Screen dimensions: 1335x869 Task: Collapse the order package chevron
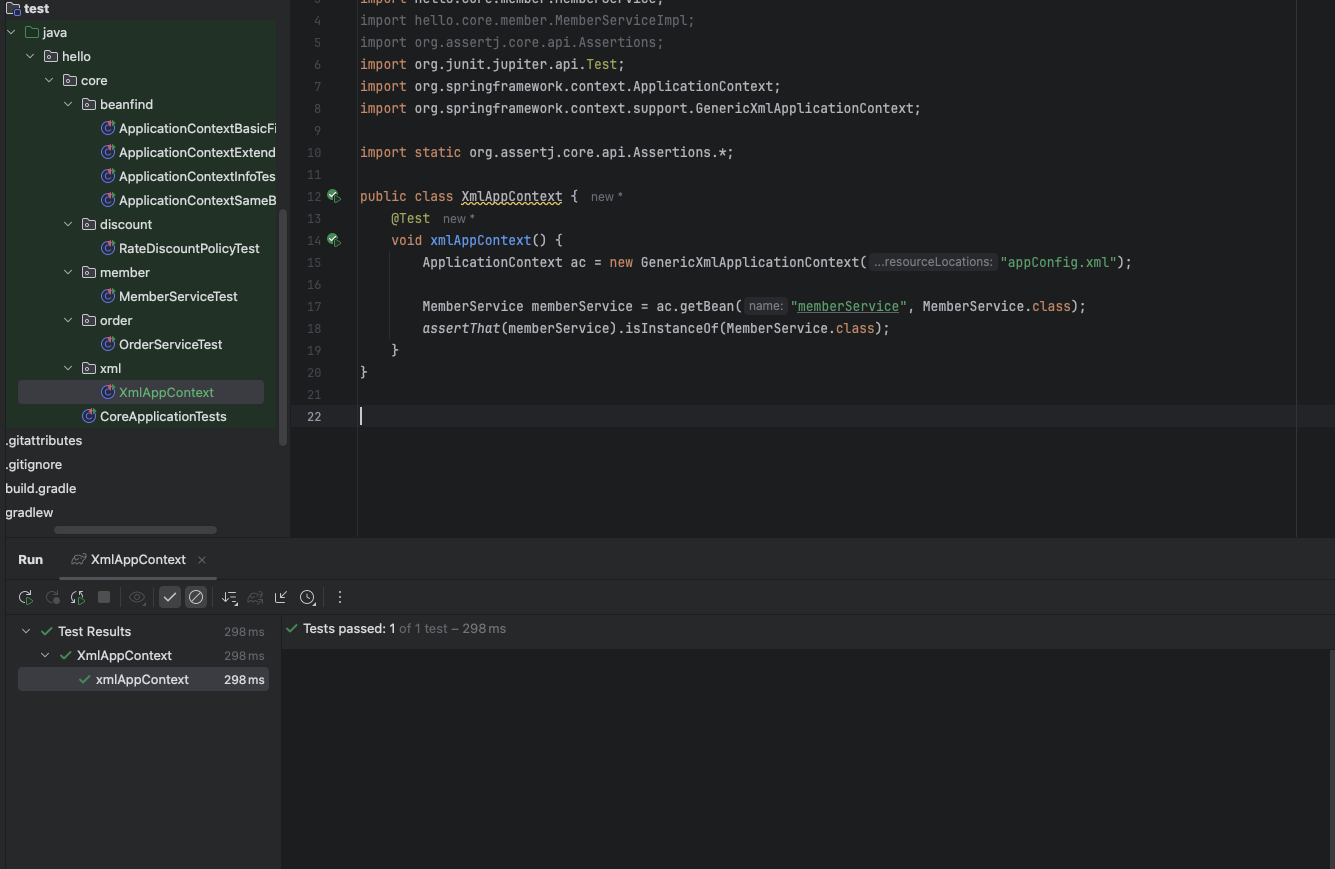pyautogui.click(x=69, y=321)
